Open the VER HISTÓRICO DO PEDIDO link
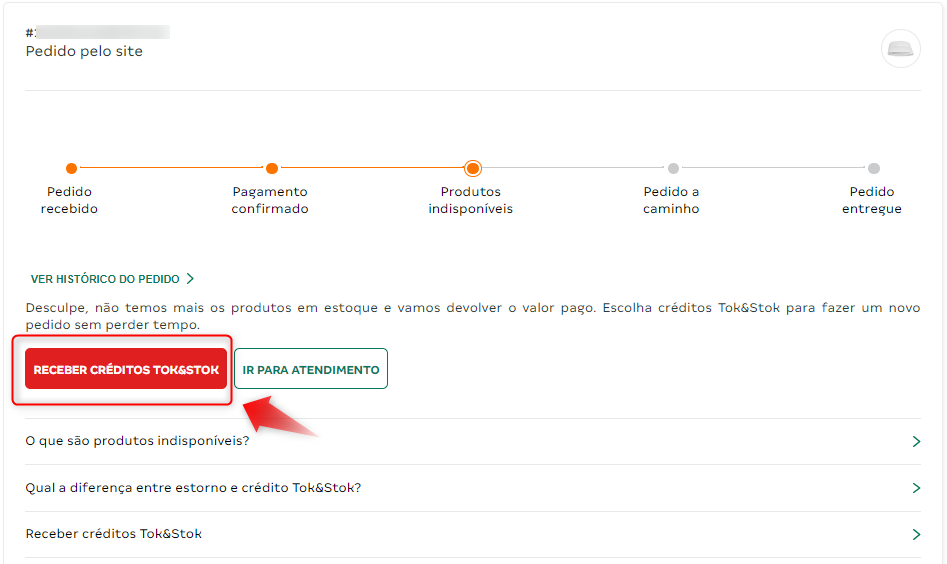The width and height of the screenshot is (947, 564). [105, 279]
